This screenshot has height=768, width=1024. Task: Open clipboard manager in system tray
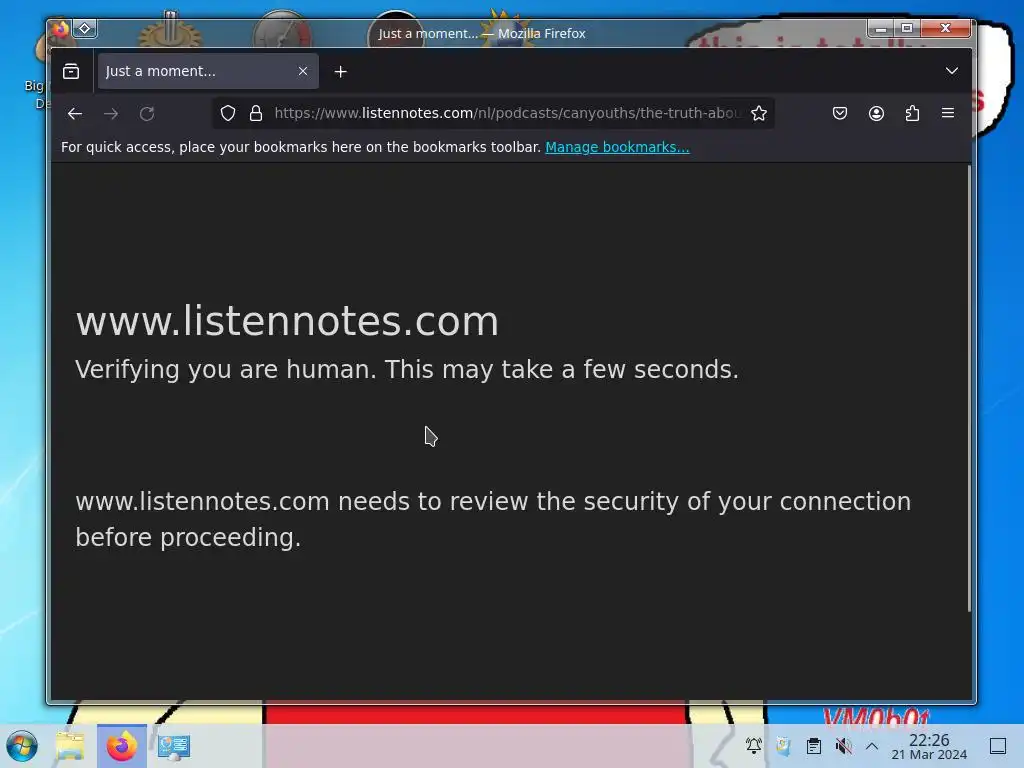pos(814,745)
